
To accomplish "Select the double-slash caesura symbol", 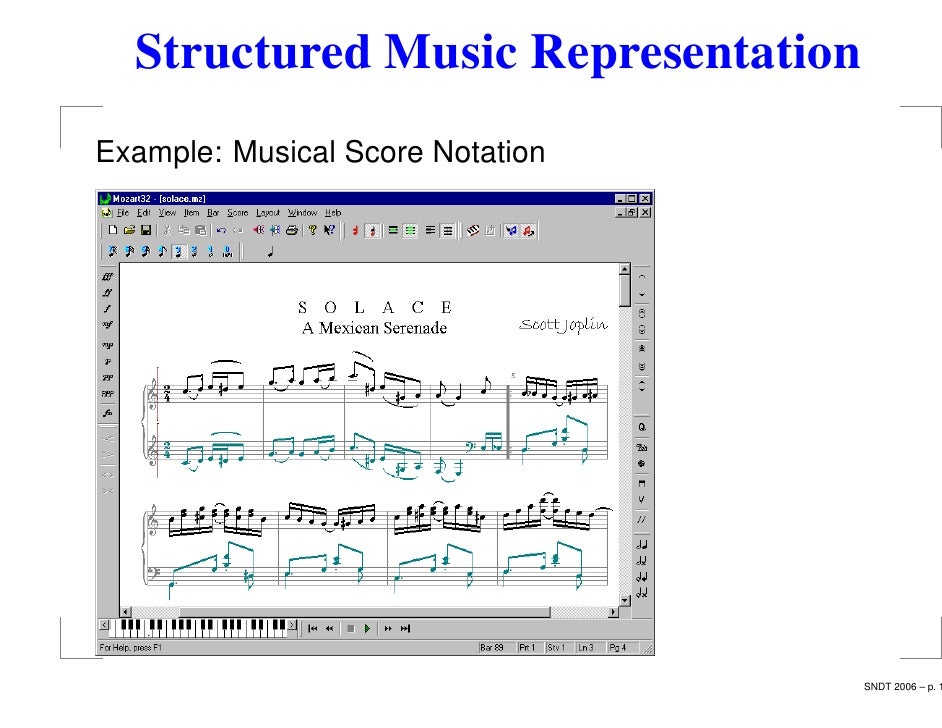I will click(x=642, y=520).
